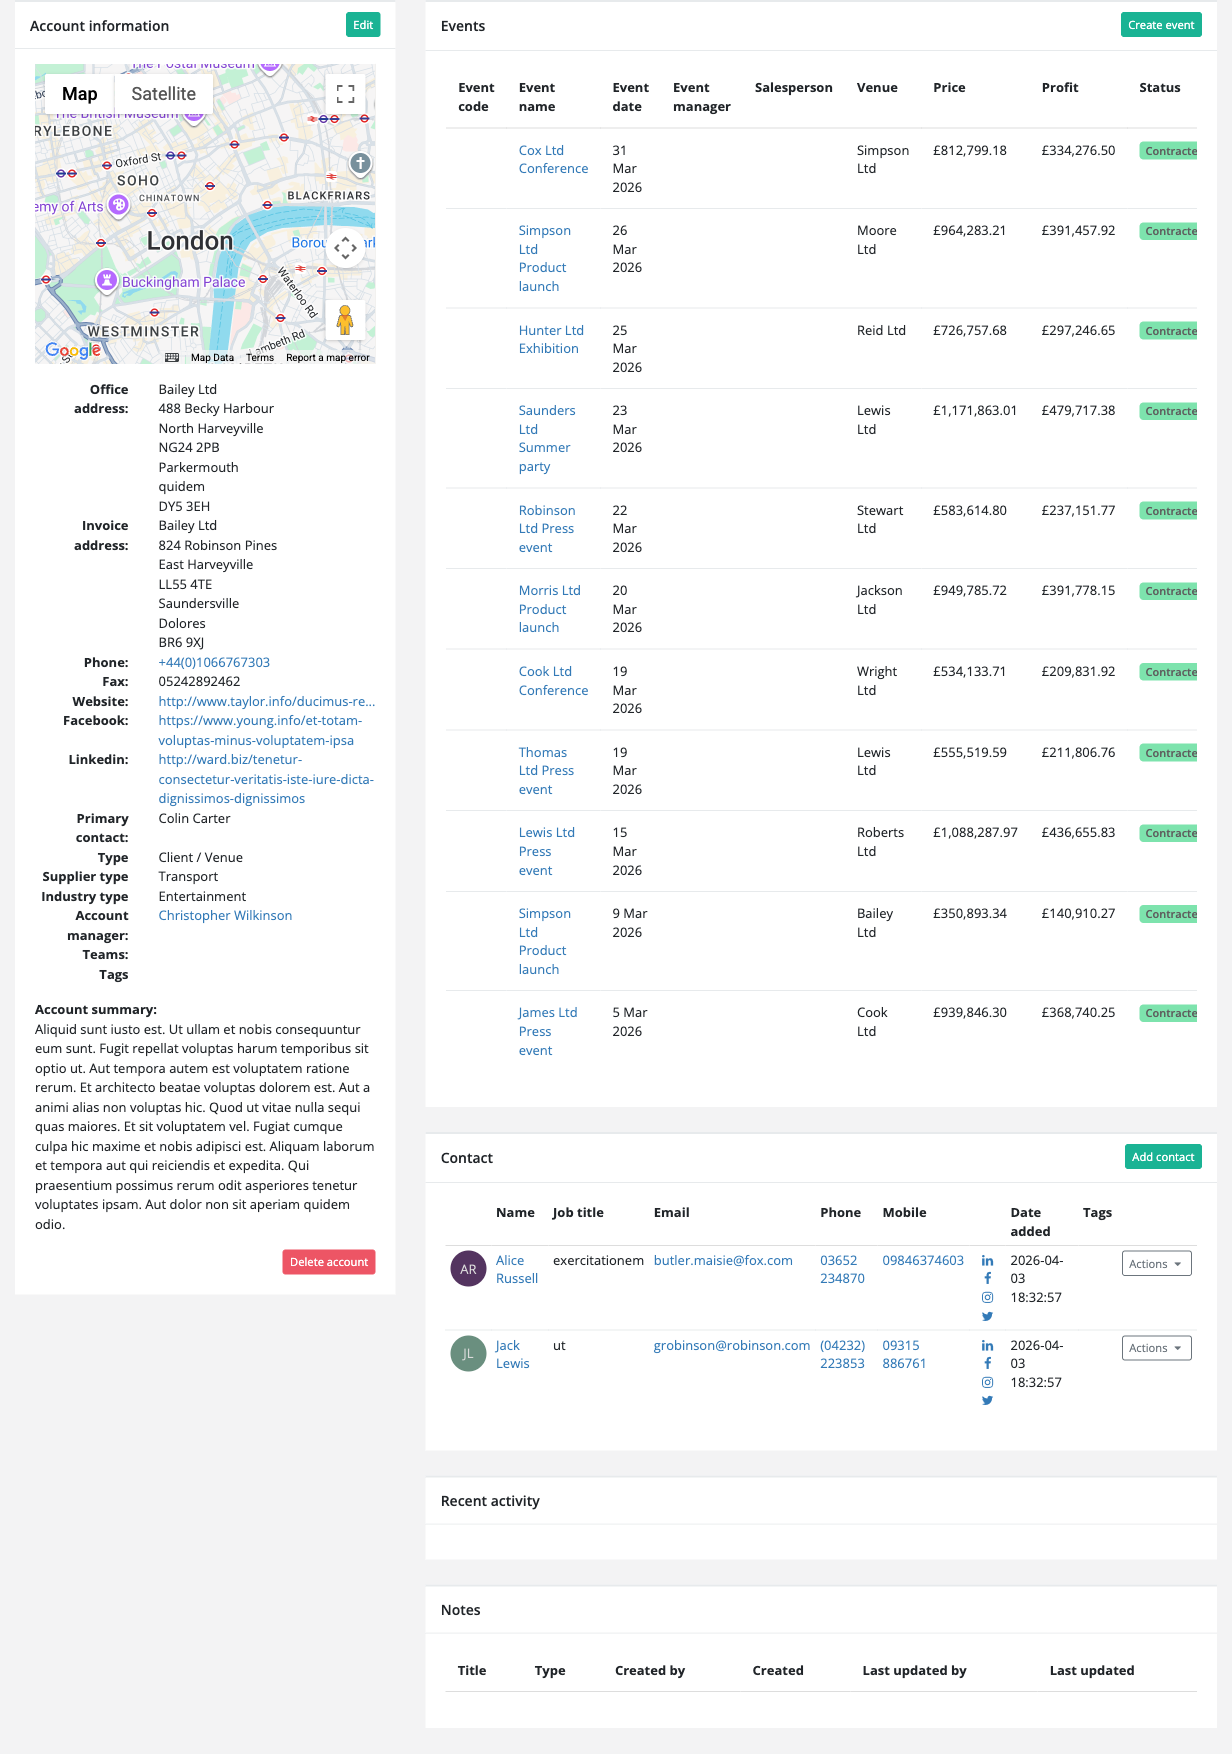Open Alice Russell's LinkedIn icon

pyautogui.click(x=987, y=1261)
